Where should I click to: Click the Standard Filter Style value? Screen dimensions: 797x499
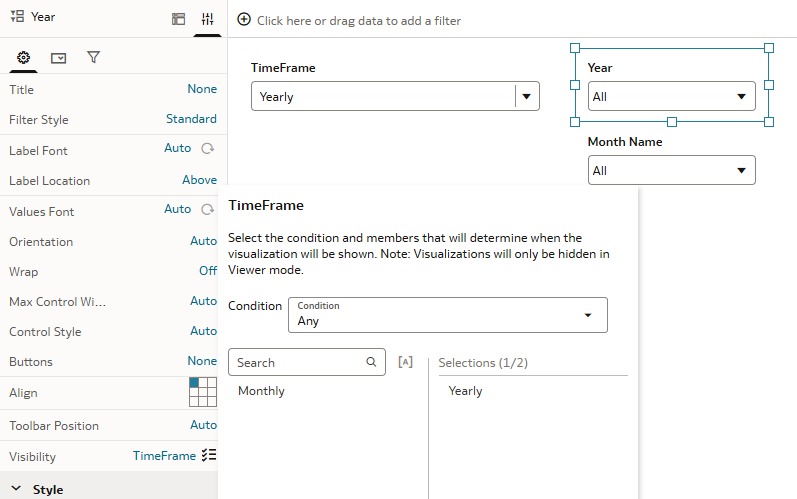[191, 119]
